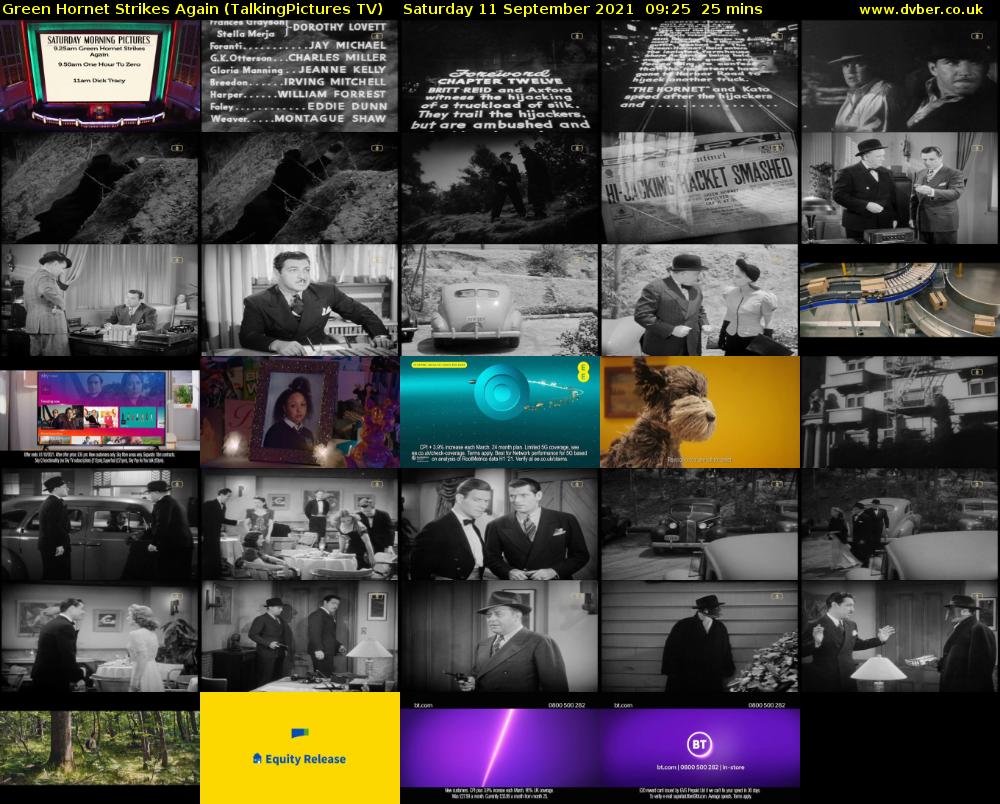This screenshot has height=804, width=1000.
Task: Open the colour conveyor belt warehouse thumbnail
Action: [x=899, y=300]
